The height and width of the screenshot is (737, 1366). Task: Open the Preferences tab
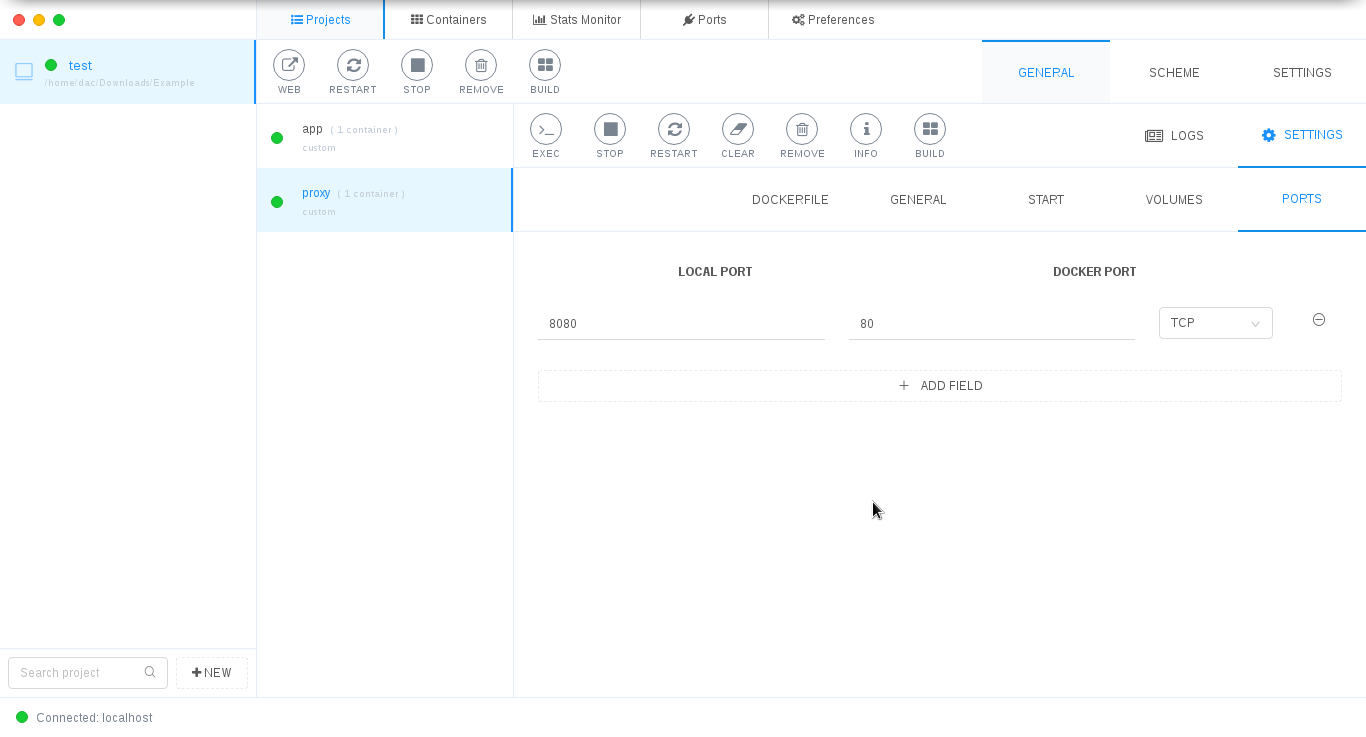pyautogui.click(x=832, y=20)
